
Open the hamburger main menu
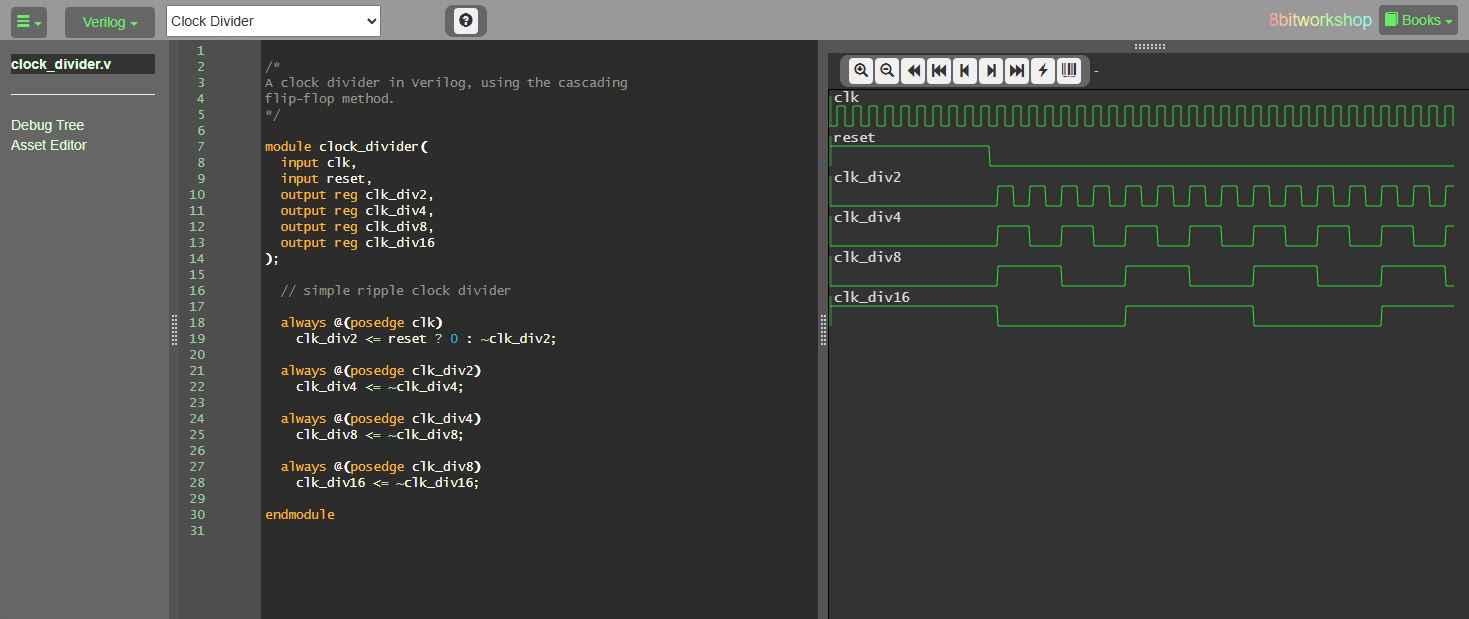[30, 21]
